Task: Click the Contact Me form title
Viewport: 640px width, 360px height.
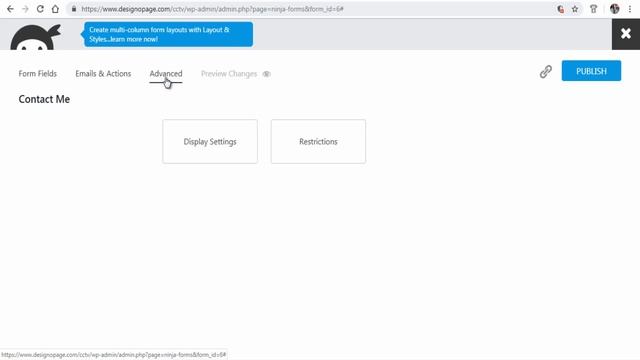Action: click(44, 99)
